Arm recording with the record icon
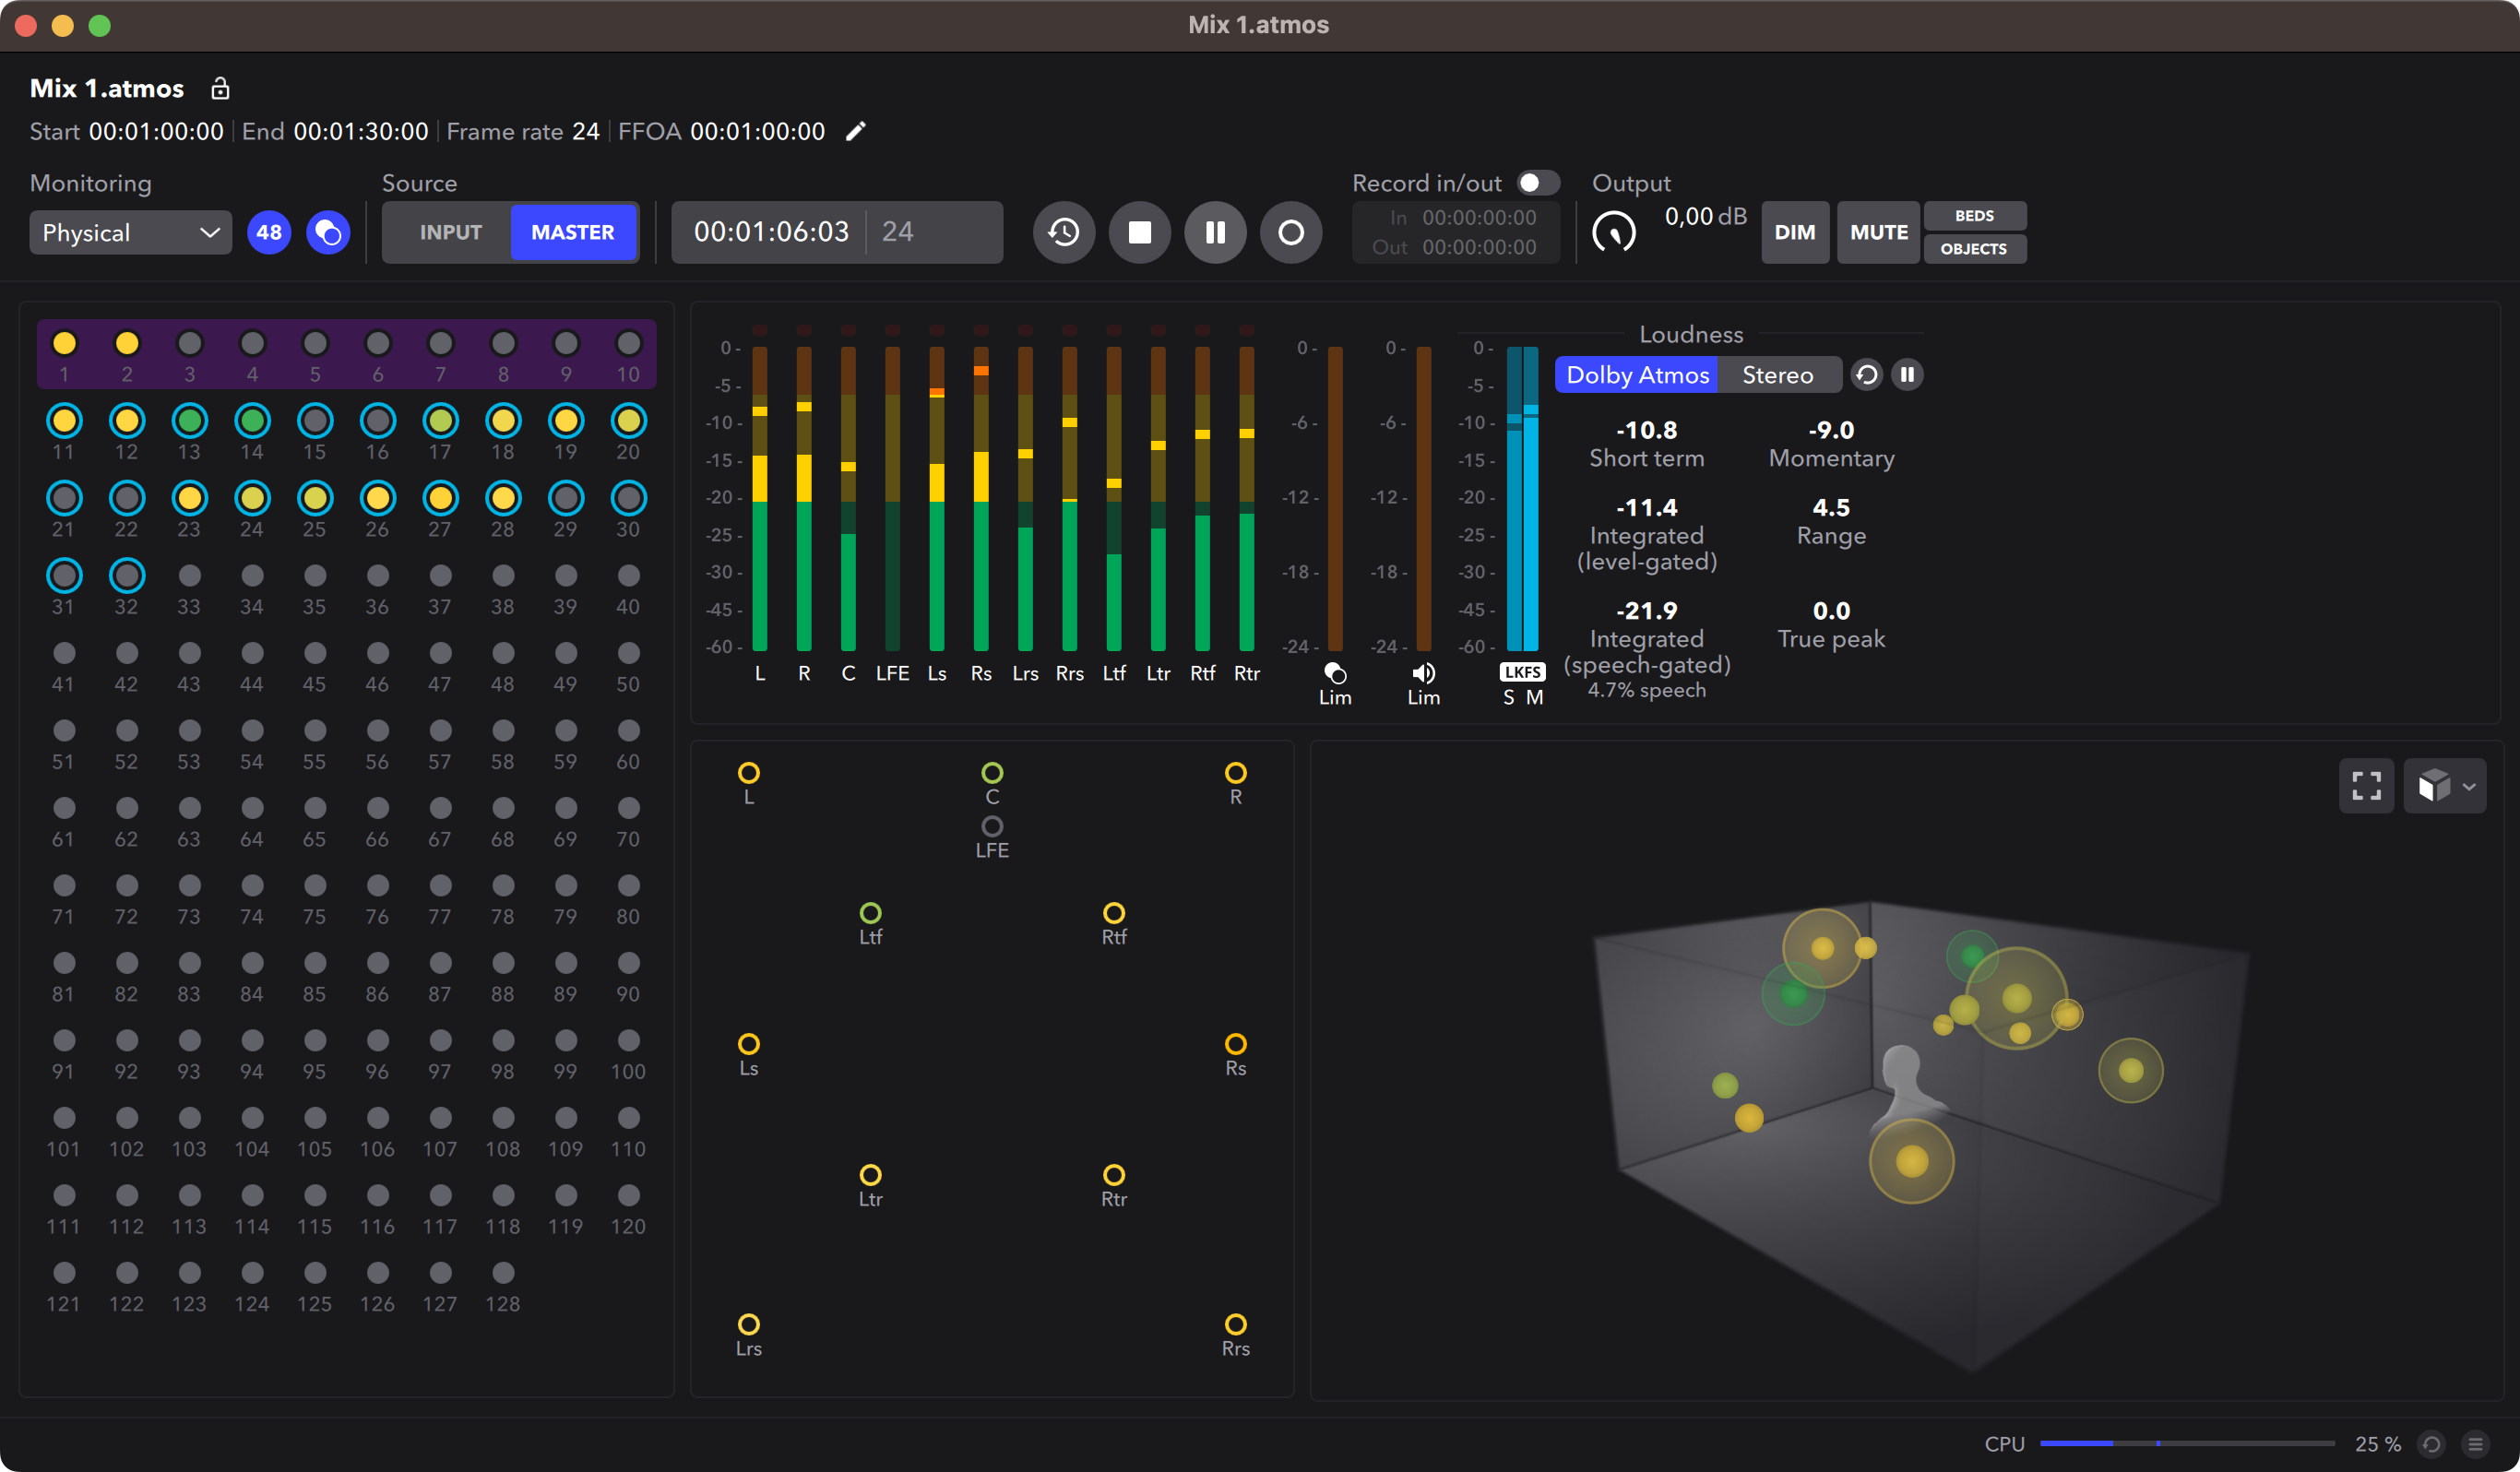The width and height of the screenshot is (2520, 1472). click(x=1291, y=232)
